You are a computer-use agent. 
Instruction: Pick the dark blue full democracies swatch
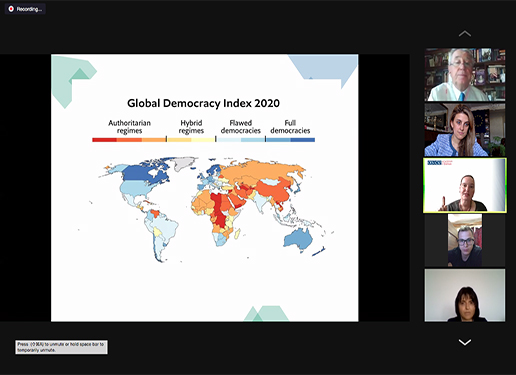pos(303,140)
